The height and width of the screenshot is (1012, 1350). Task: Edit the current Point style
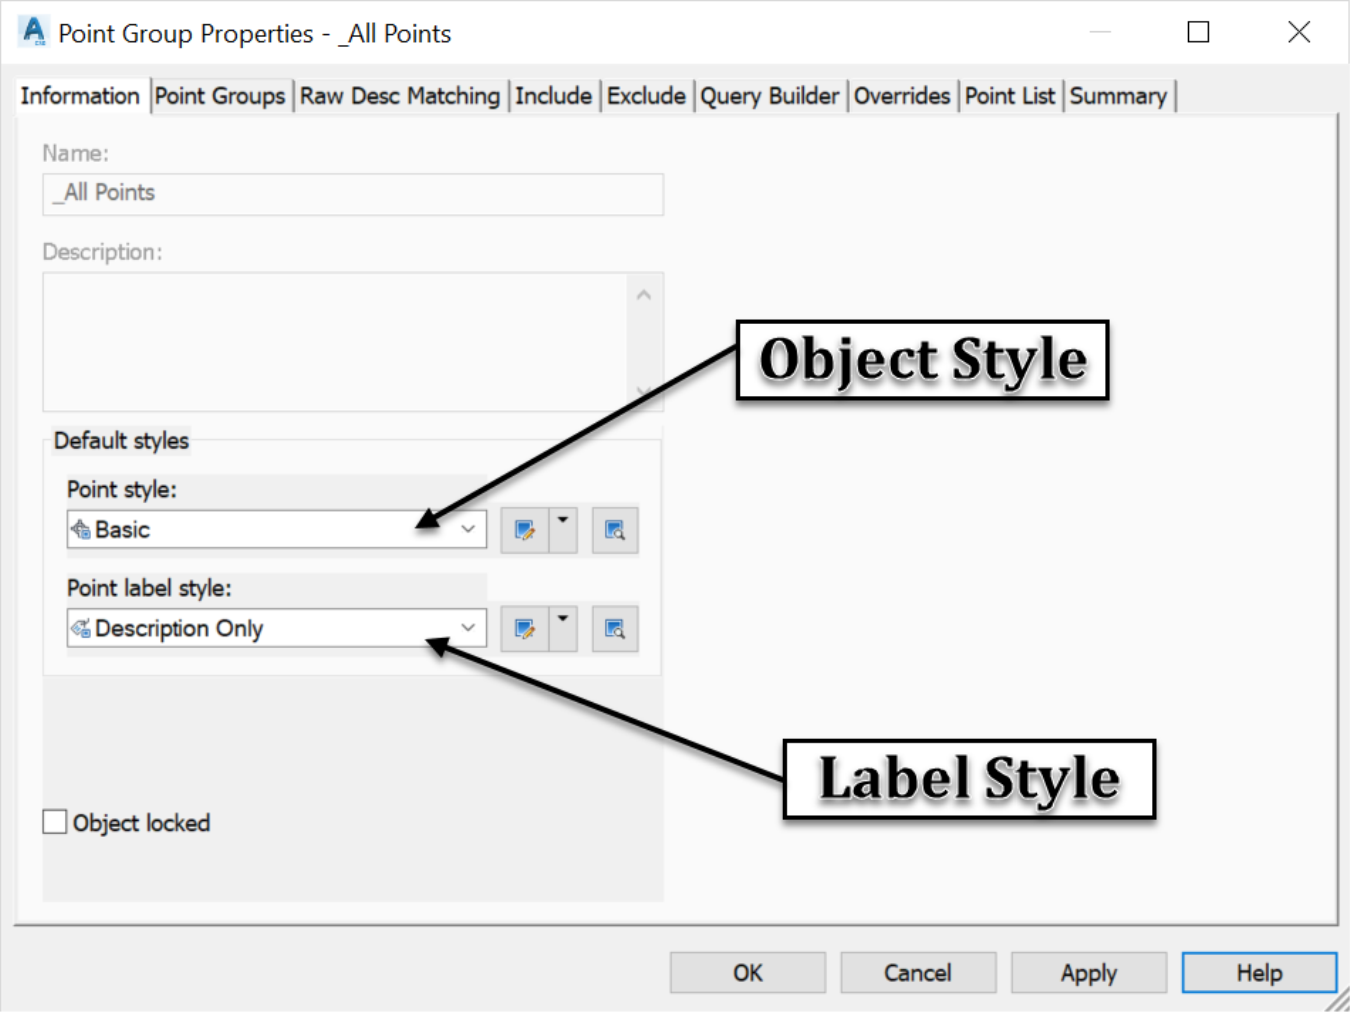point(524,530)
